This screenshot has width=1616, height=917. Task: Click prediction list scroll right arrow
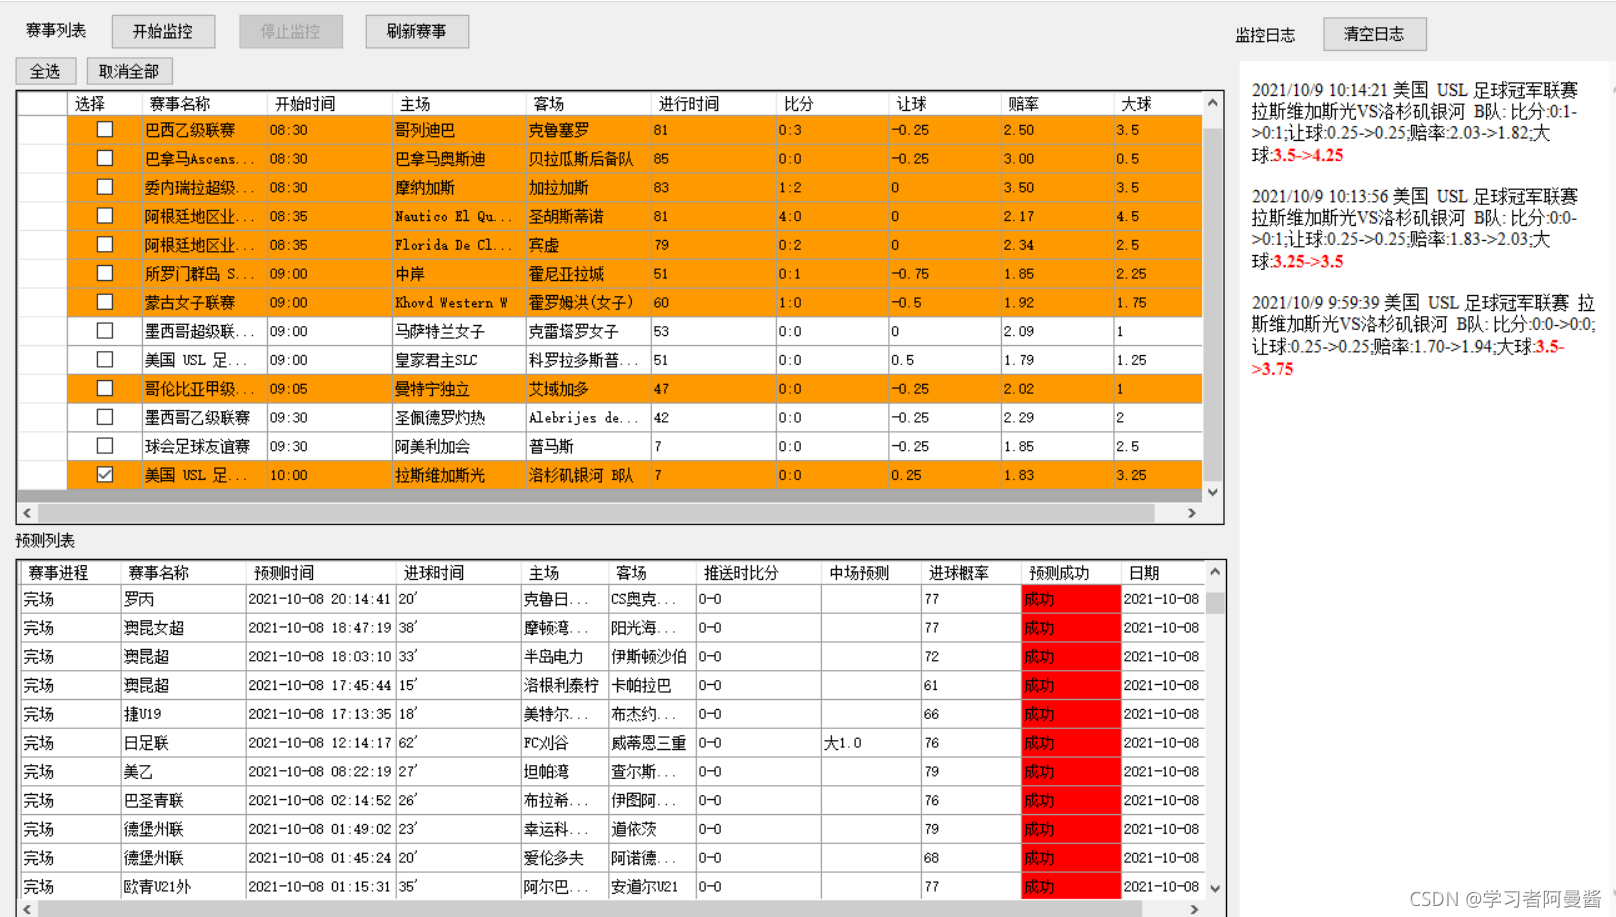pos(1194,909)
